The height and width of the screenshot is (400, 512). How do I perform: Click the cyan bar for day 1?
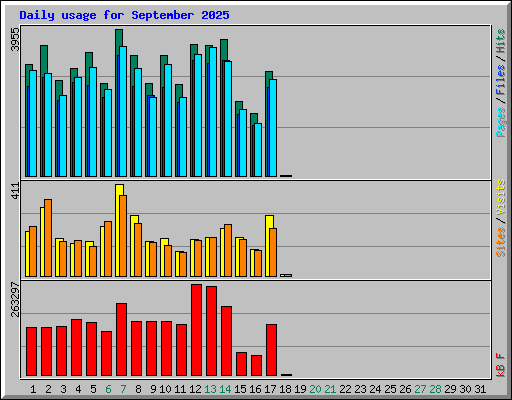click(33, 123)
